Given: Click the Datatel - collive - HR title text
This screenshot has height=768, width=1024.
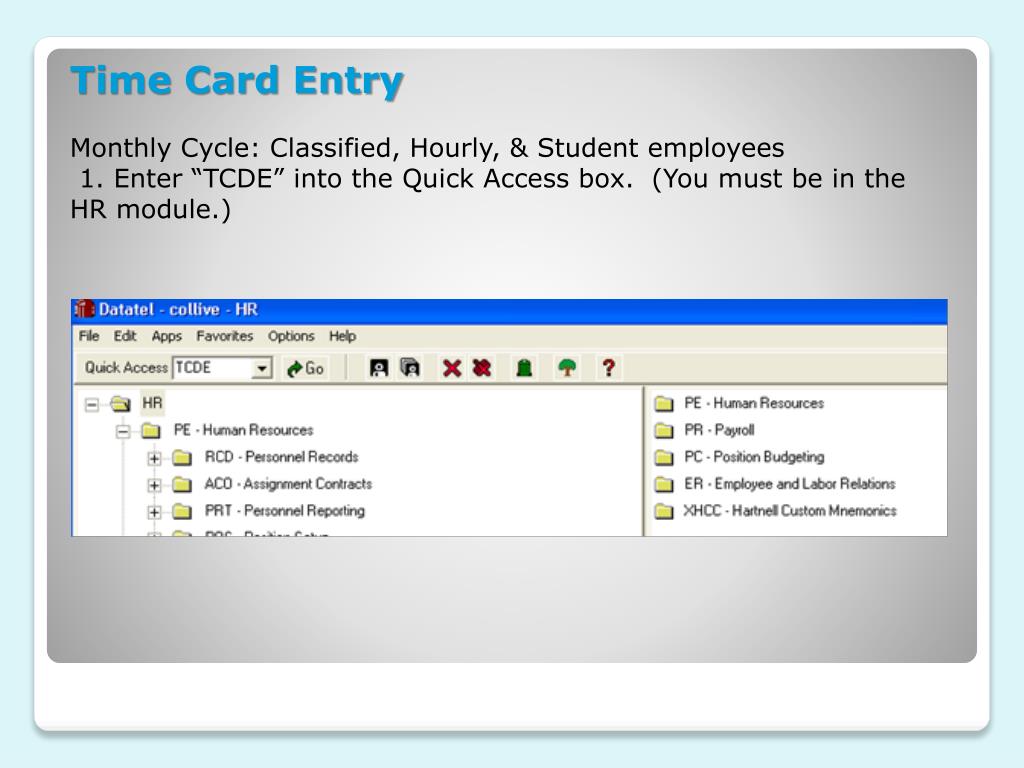Looking at the screenshot, I should tap(178, 309).
